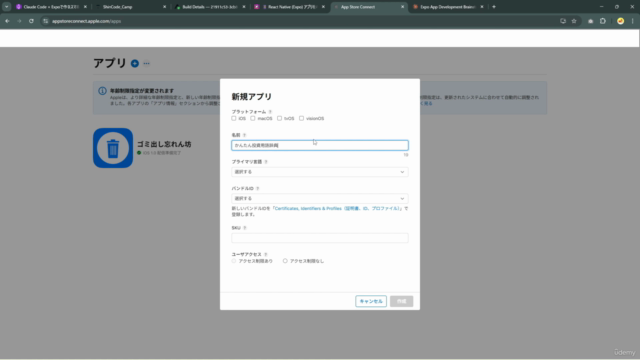Image resolution: width=640 pixels, height=360 pixels.
Task: Select the アクセス制限あり radio button
Action: (x=234, y=261)
